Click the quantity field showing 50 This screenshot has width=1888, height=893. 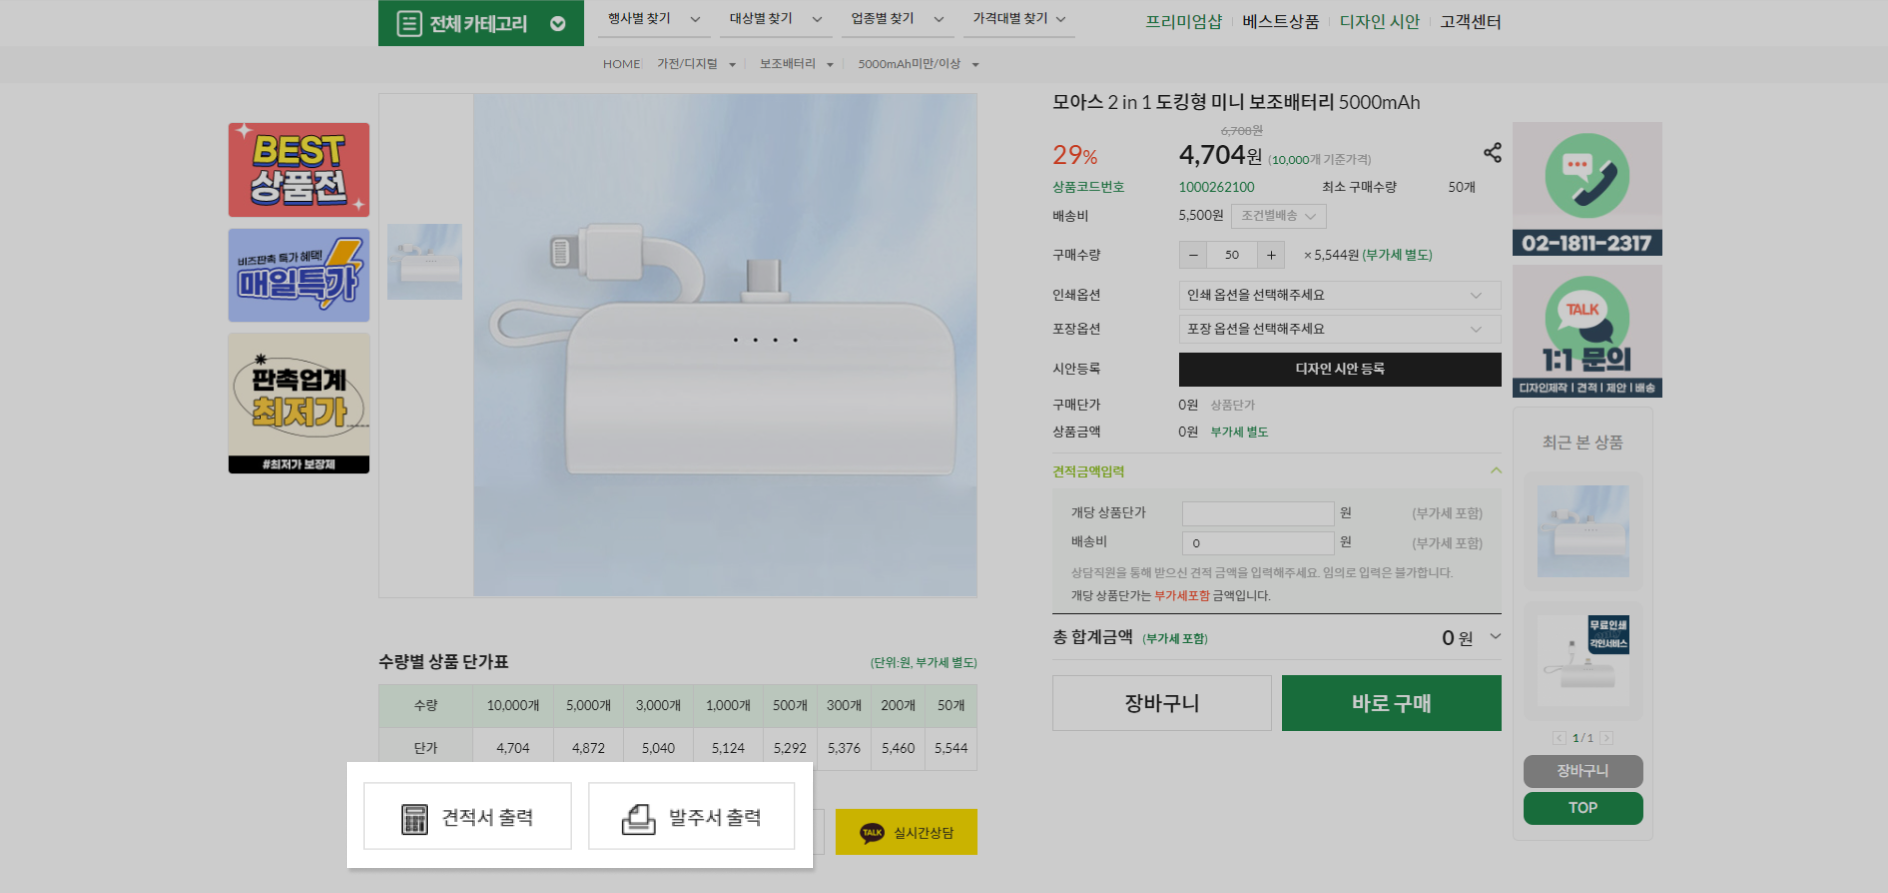(x=1232, y=255)
